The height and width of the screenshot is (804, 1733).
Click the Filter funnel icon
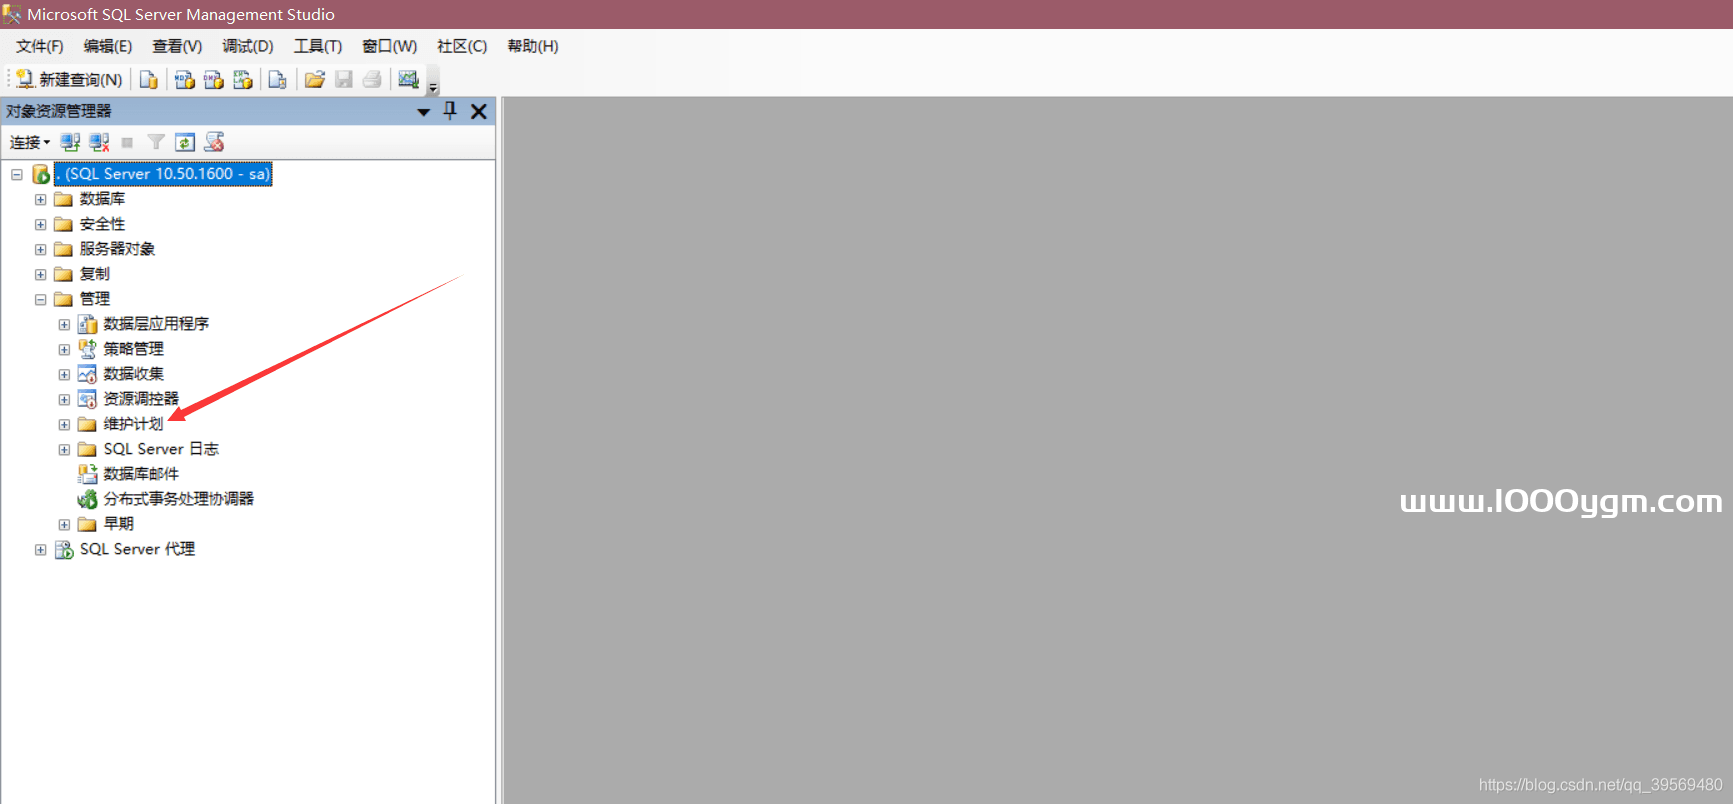(156, 142)
